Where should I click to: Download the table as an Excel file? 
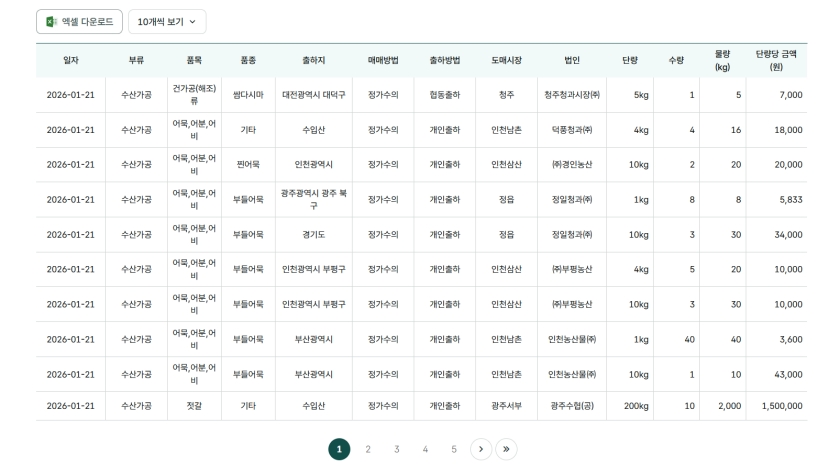coord(79,21)
